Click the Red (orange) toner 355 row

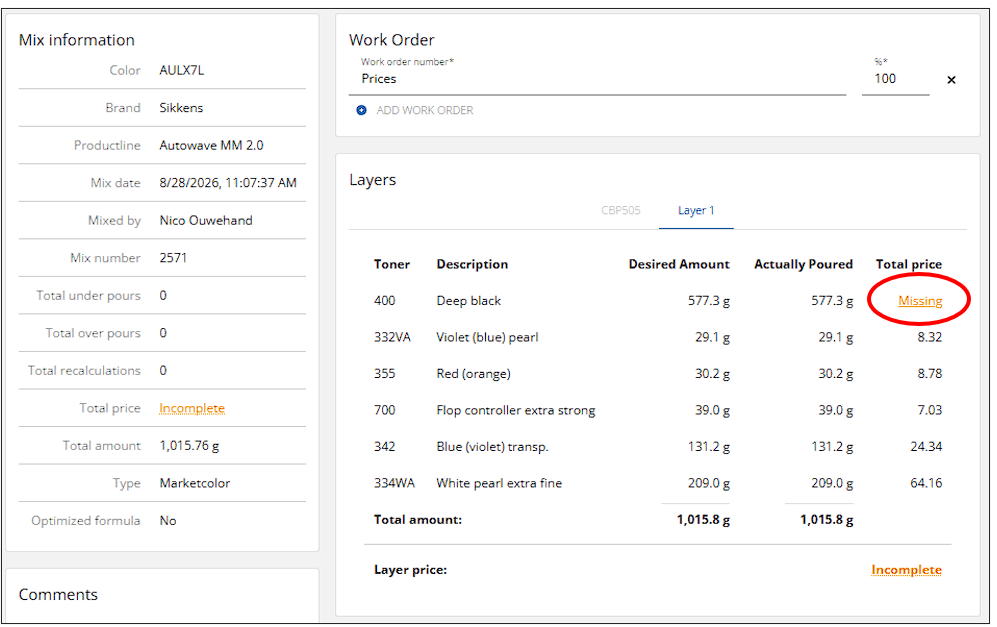(x=657, y=374)
